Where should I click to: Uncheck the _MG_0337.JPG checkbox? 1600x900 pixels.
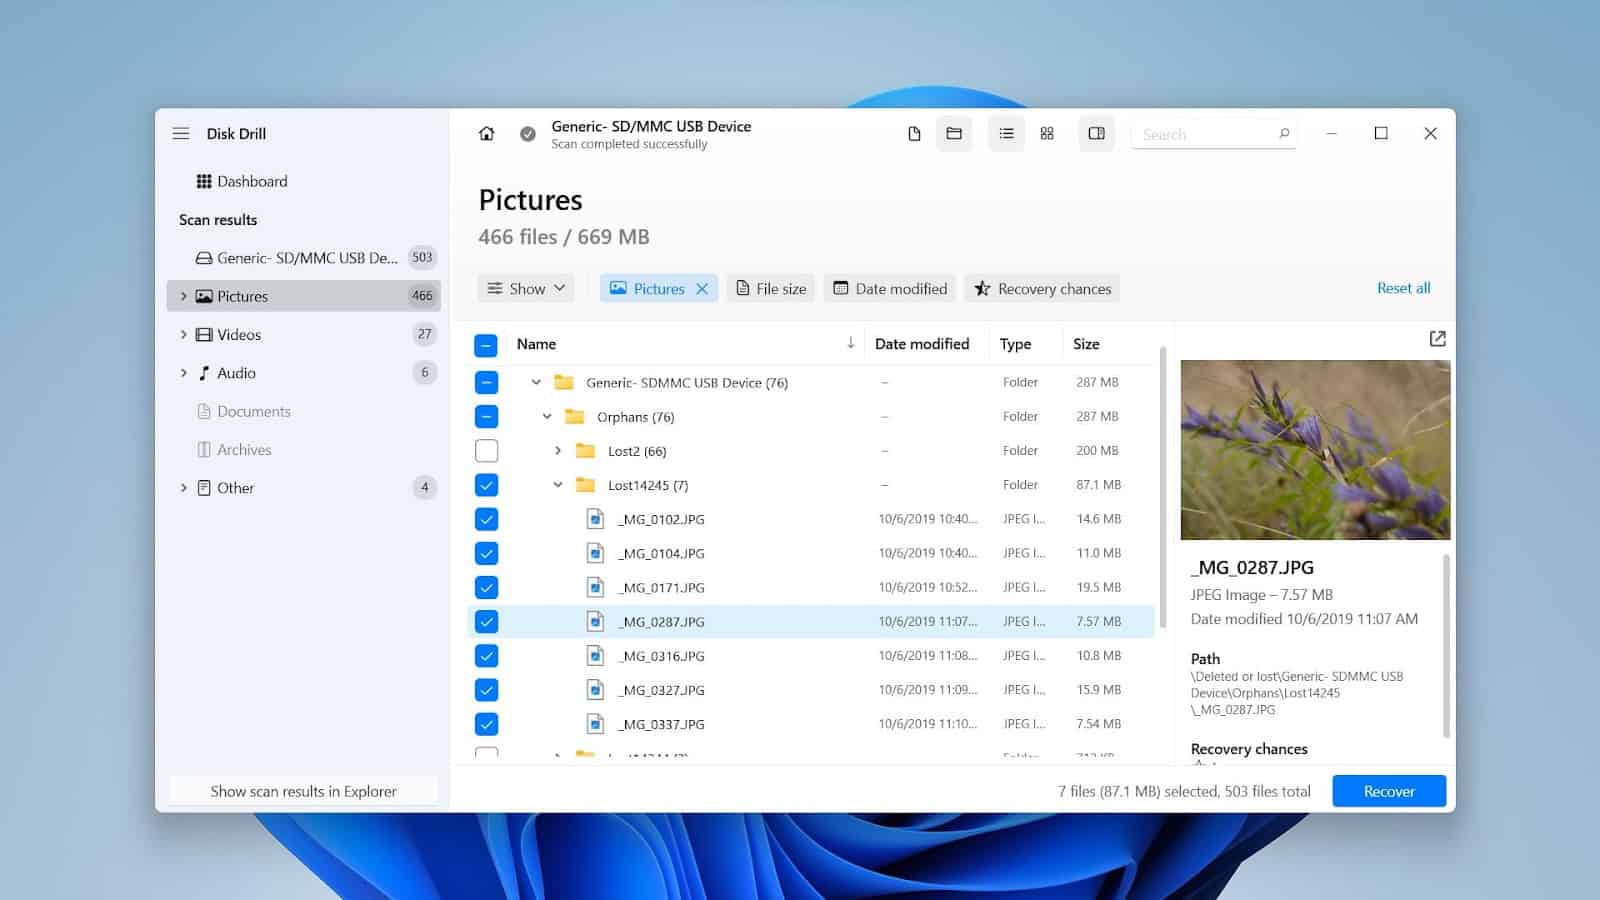coord(486,724)
